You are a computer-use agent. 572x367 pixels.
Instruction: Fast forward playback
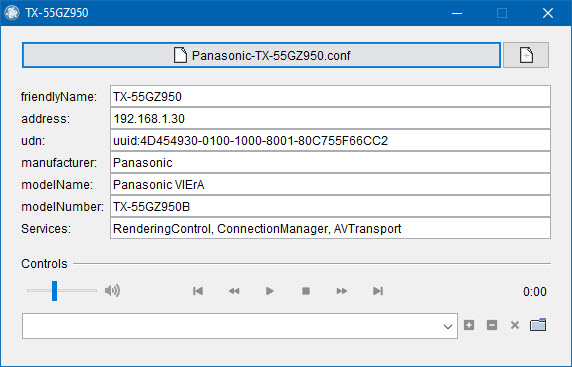coord(342,291)
